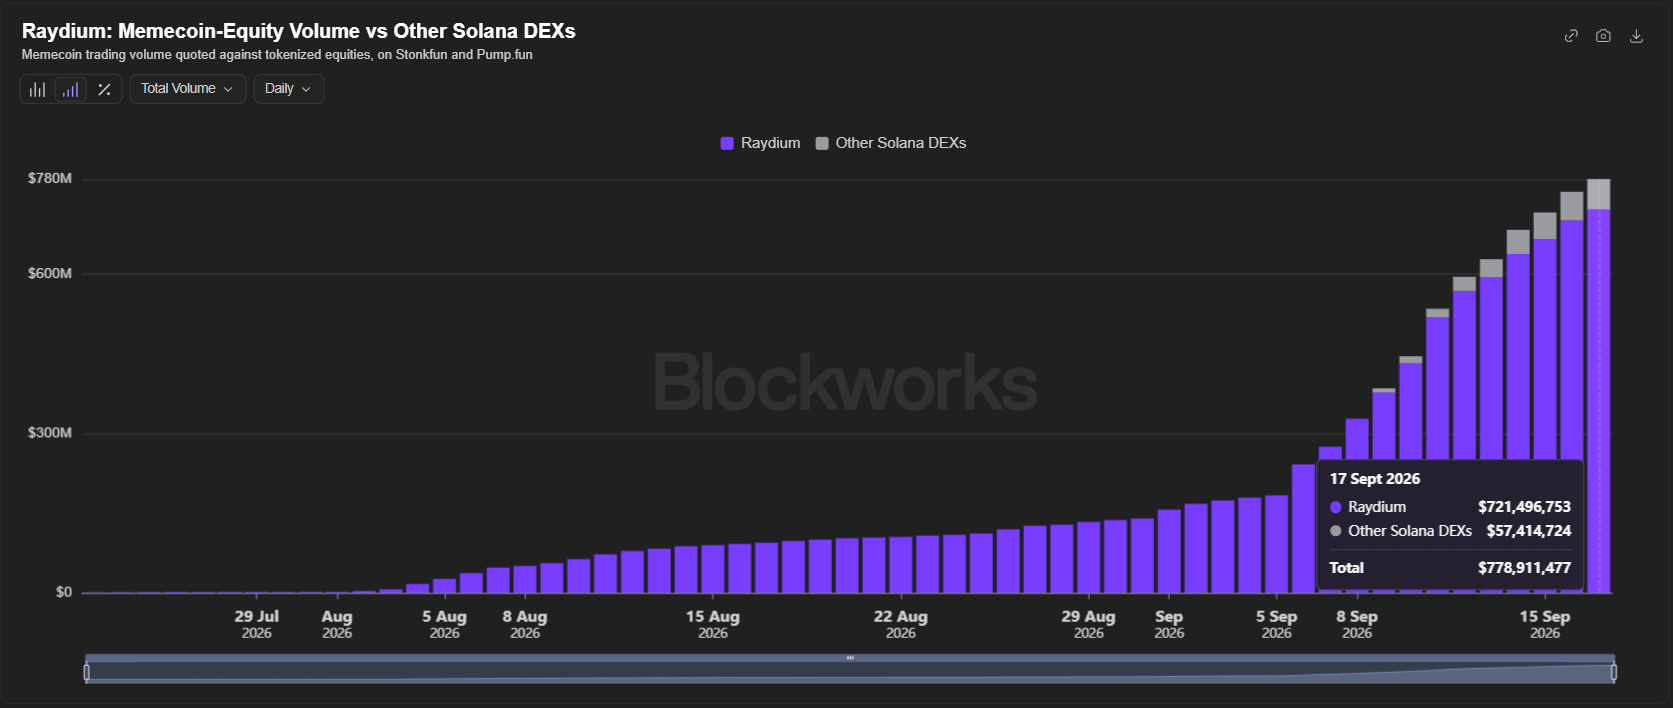
Task: Click the 22 Aug 2026 axis label
Action: (x=900, y=624)
